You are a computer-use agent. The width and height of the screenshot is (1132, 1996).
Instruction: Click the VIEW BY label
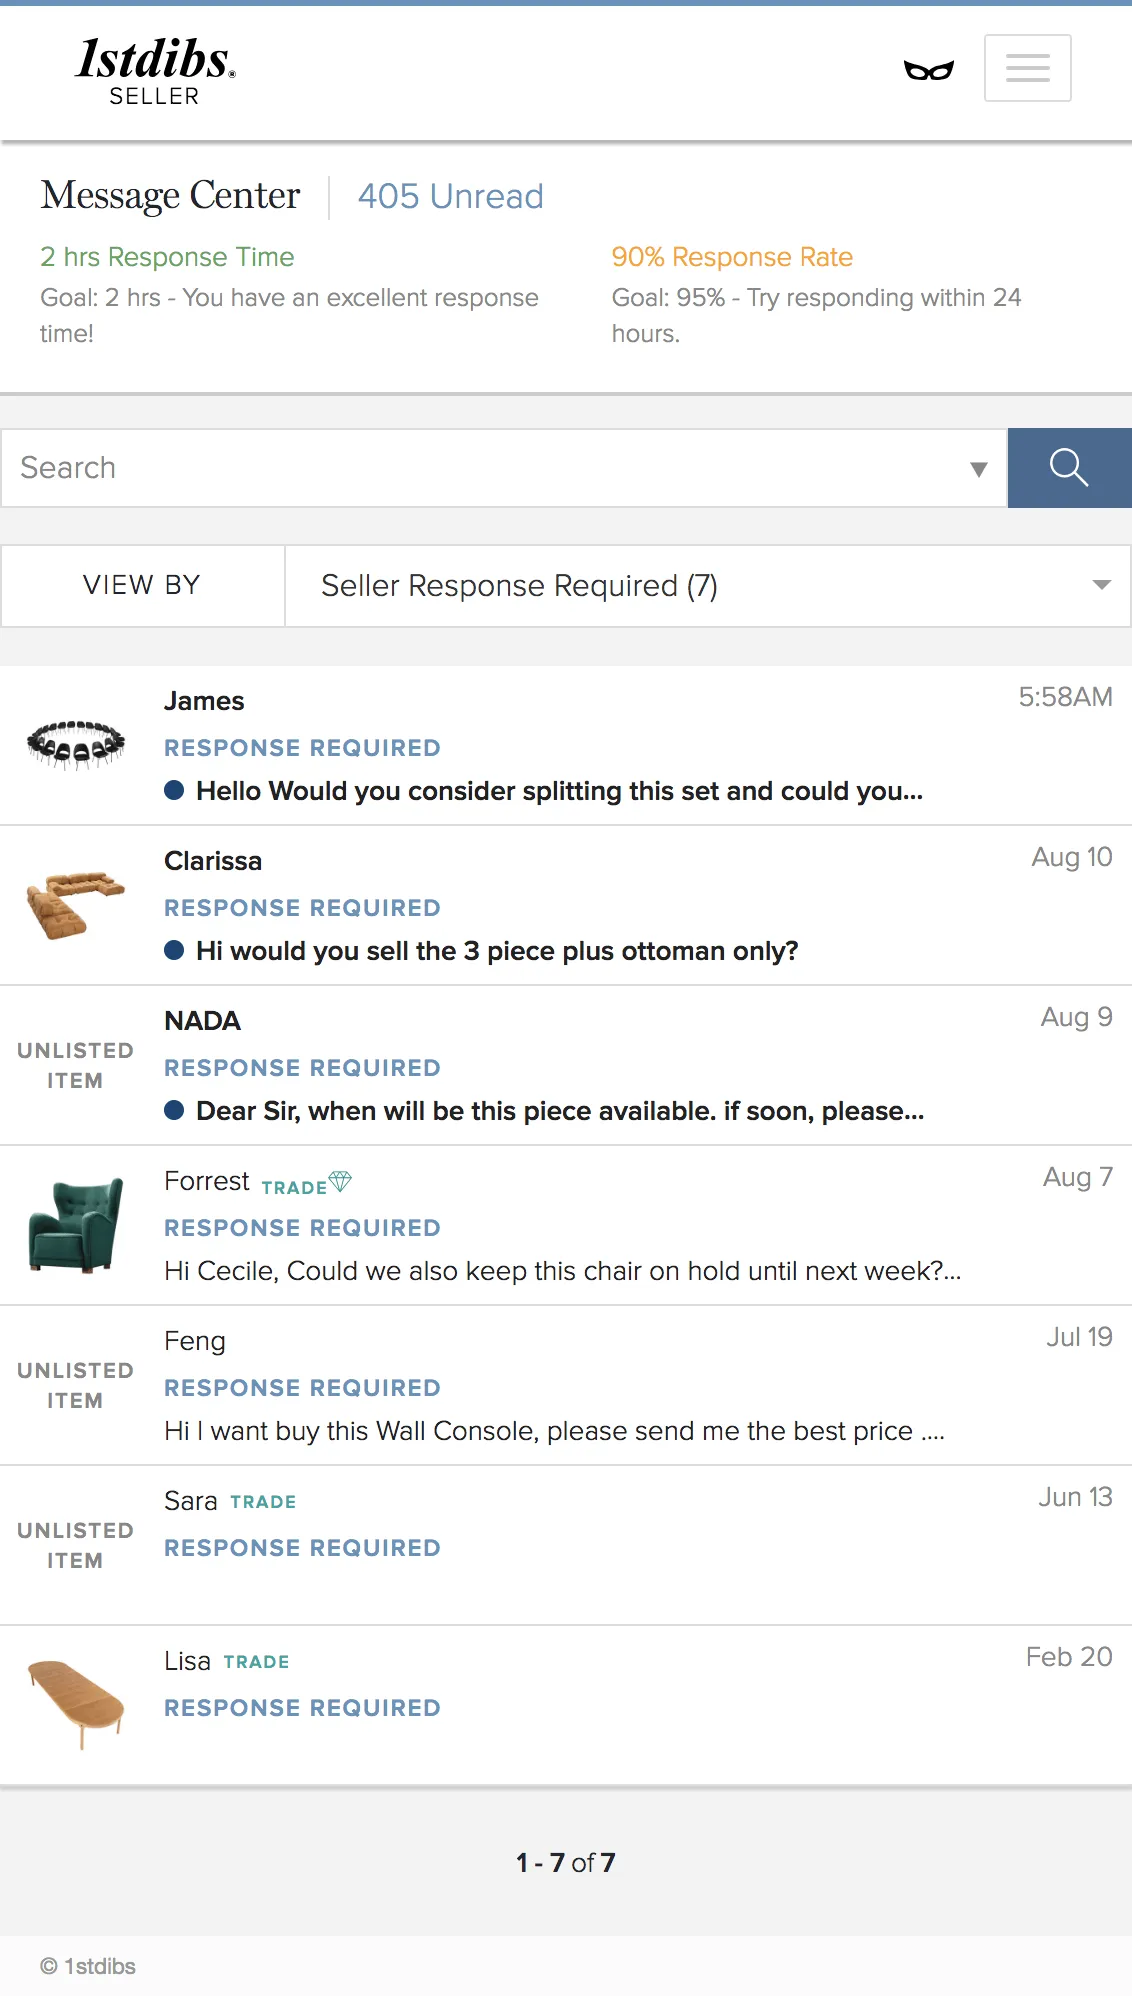(x=142, y=585)
